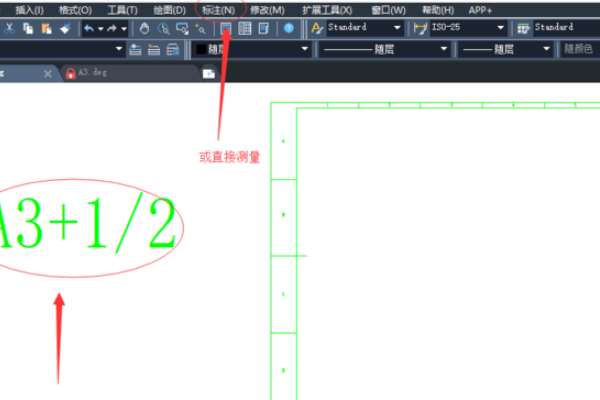Activate the Zoom Window tool

[182, 28]
